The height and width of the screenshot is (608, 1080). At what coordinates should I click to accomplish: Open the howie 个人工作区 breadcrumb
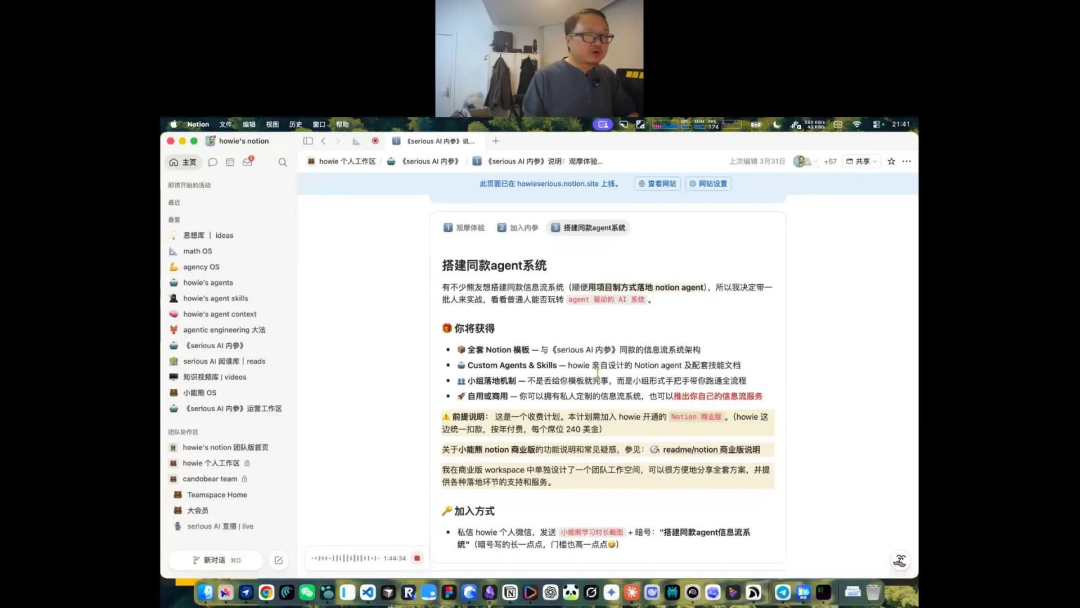pyautogui.click(x=342, y=161)
